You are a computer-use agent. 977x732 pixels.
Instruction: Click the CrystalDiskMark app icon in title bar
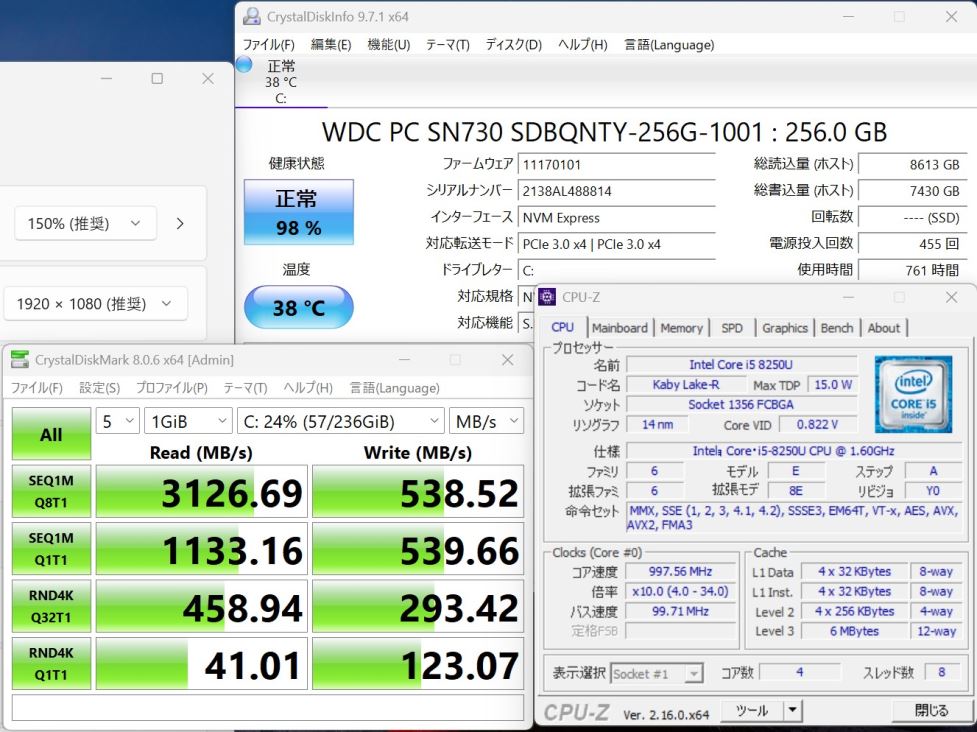(x=20, y=359)
